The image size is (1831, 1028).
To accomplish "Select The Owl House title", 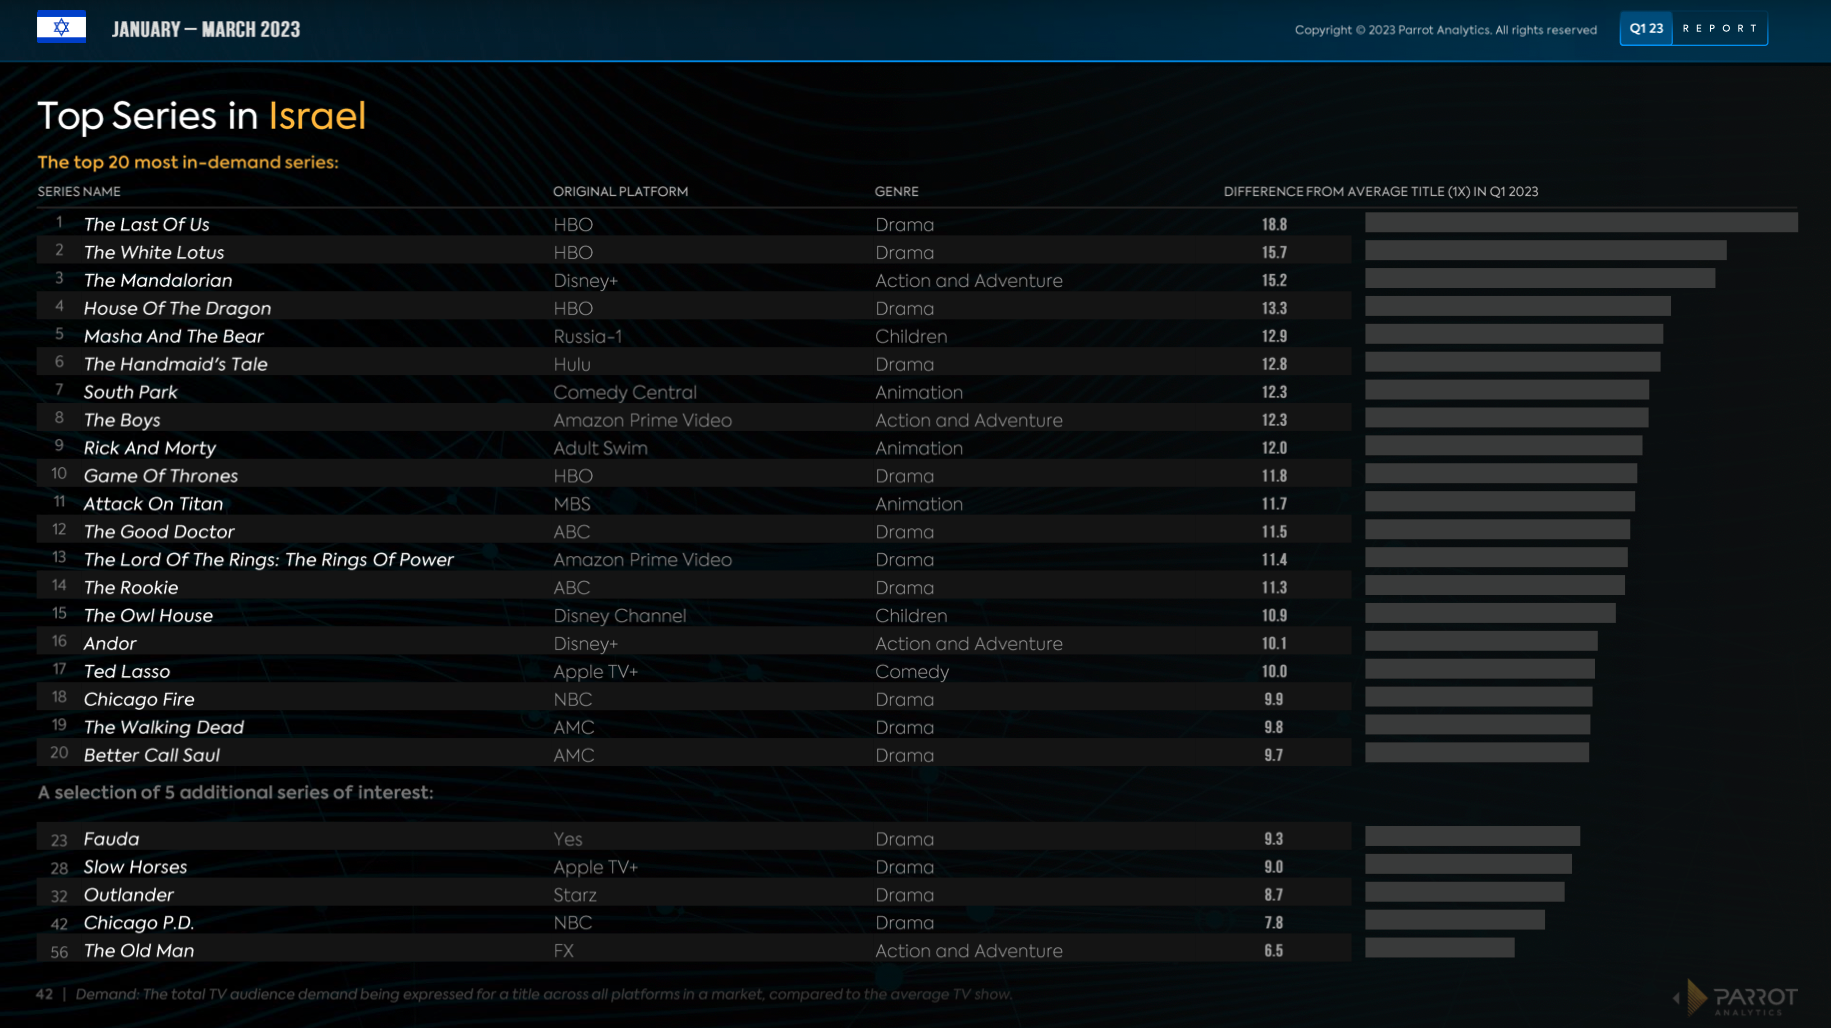I will coord(148,616).
